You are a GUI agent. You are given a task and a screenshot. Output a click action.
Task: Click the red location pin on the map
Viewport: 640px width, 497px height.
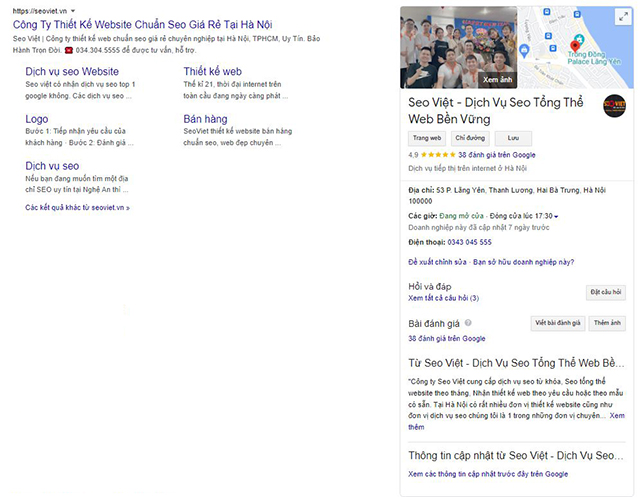(x=575, y=46)
